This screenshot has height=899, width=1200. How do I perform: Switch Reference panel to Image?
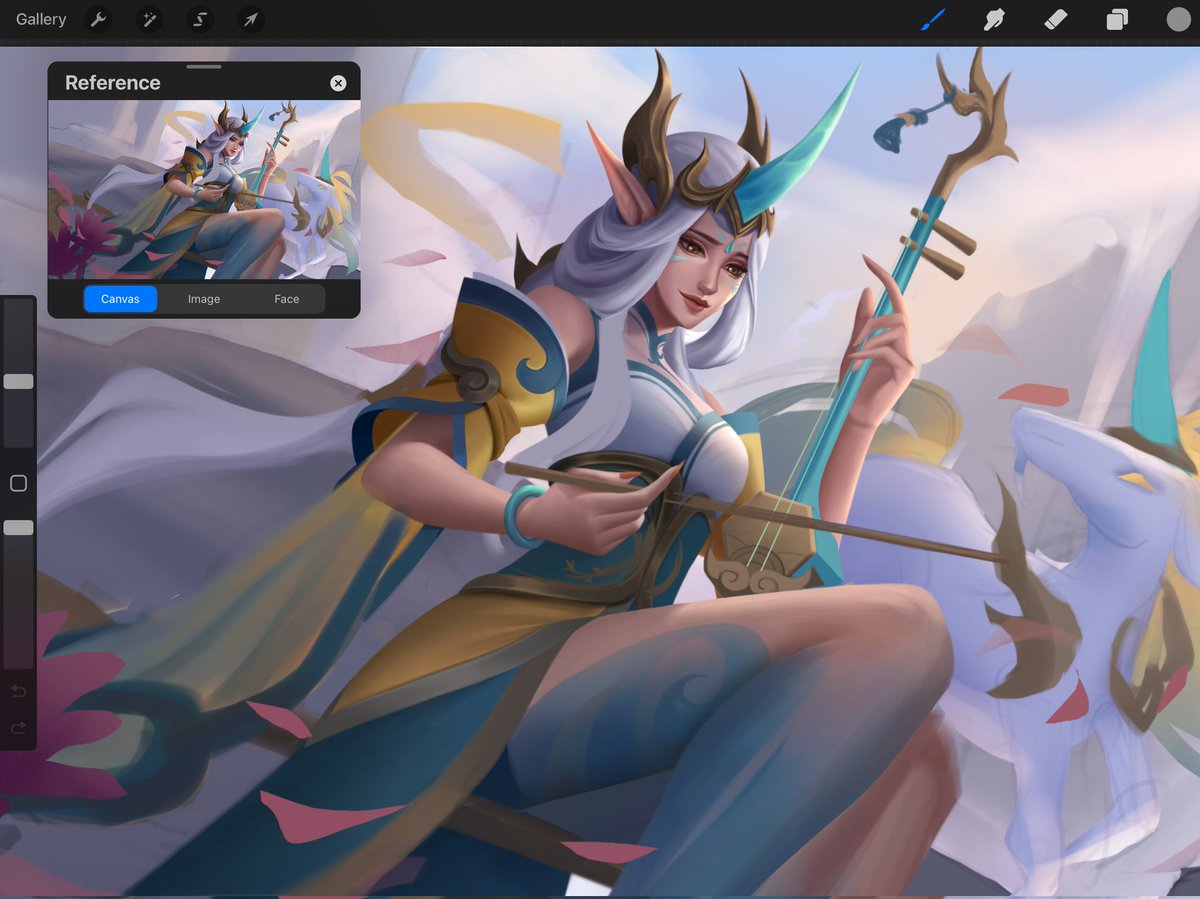pyautogui.click(x=204, y=299)
